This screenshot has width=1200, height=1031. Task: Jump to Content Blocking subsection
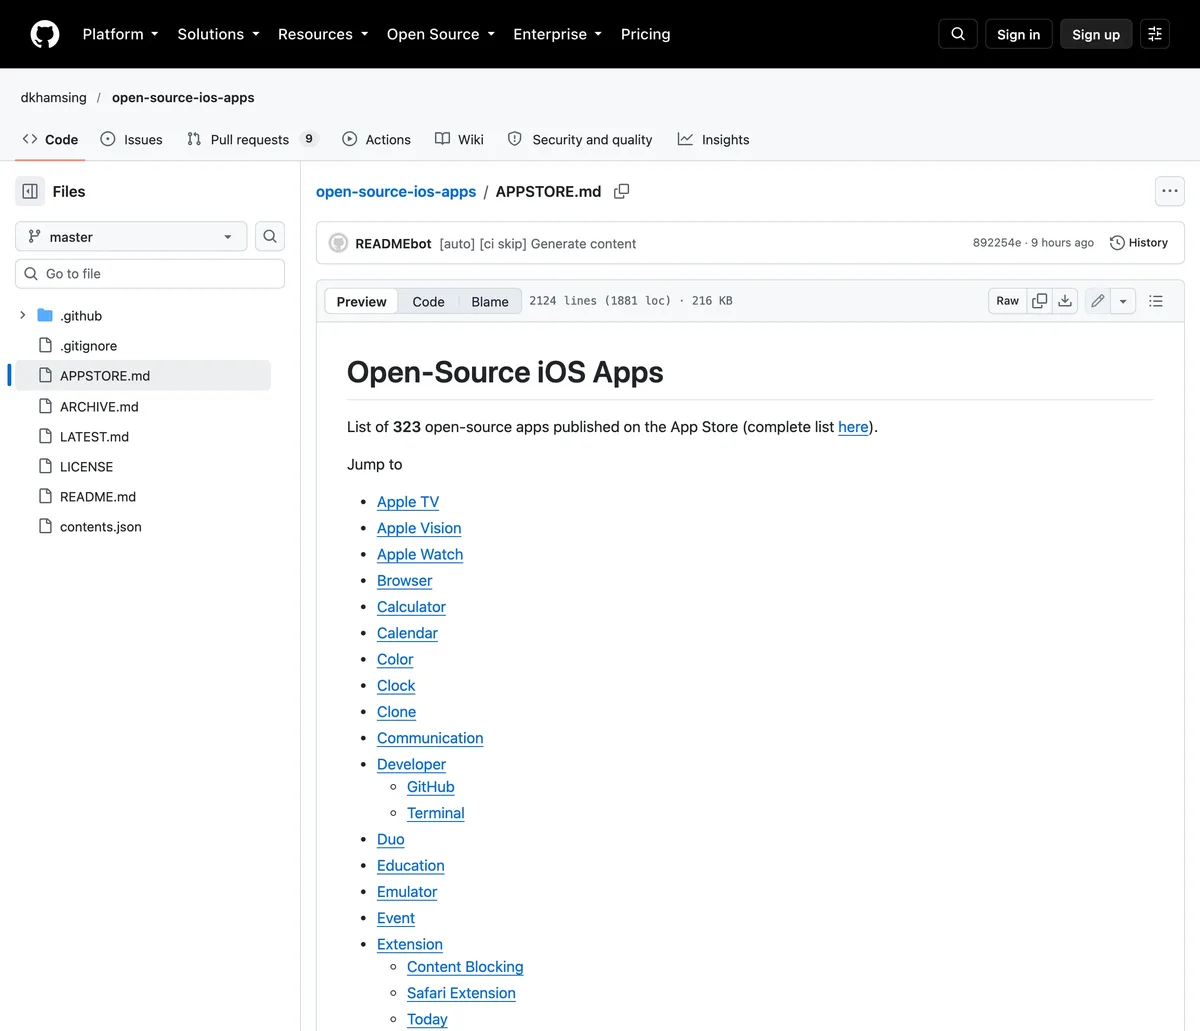tap(465, 967)
